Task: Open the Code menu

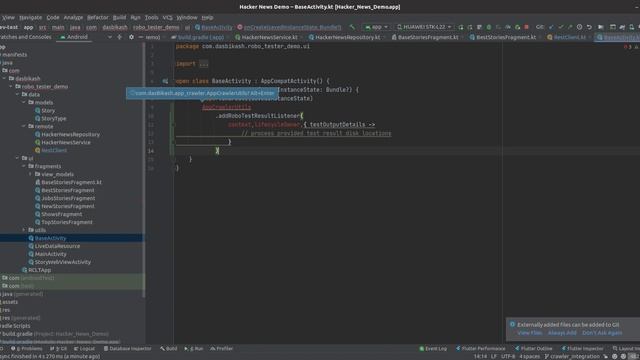Action: click(53, 18)
